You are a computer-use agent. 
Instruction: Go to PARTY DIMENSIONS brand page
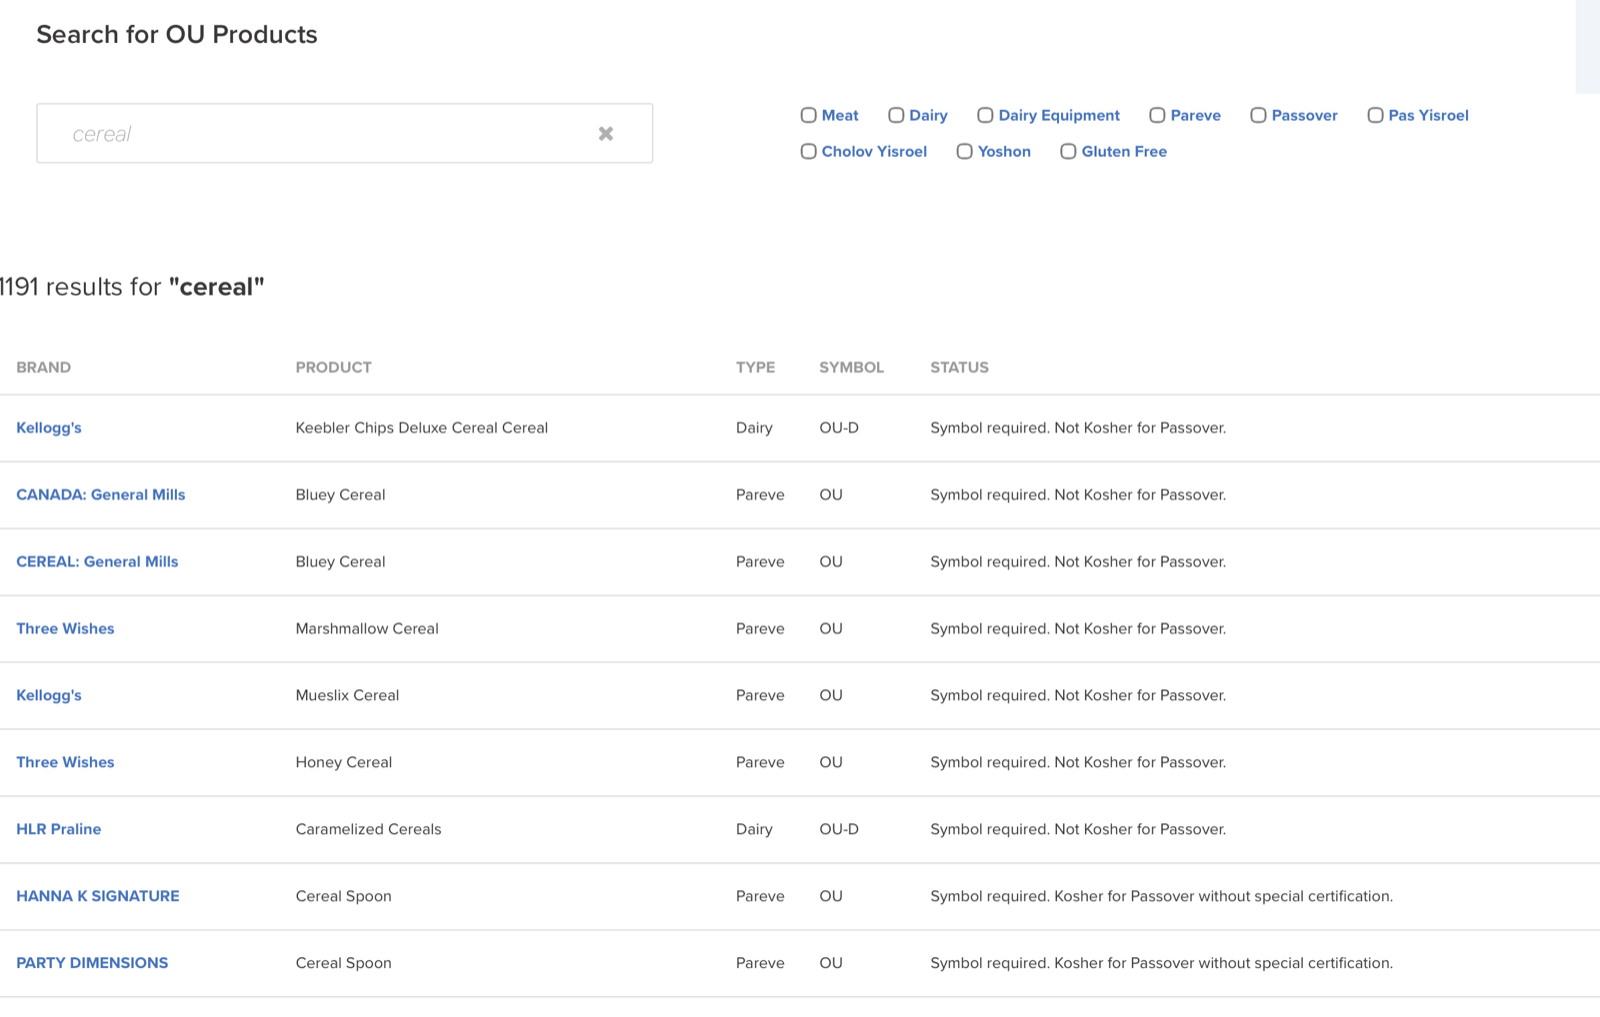click(92, 963)
